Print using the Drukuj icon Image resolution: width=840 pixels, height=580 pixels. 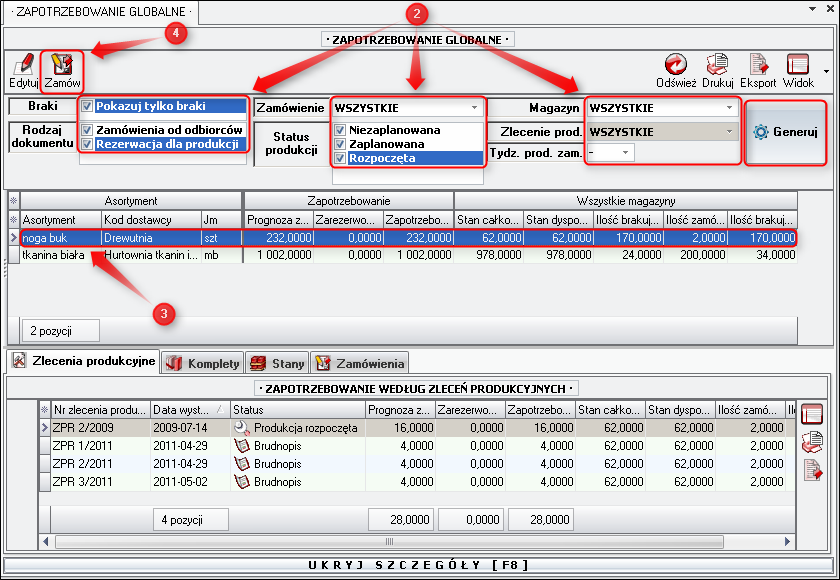[x=718, y=66]
